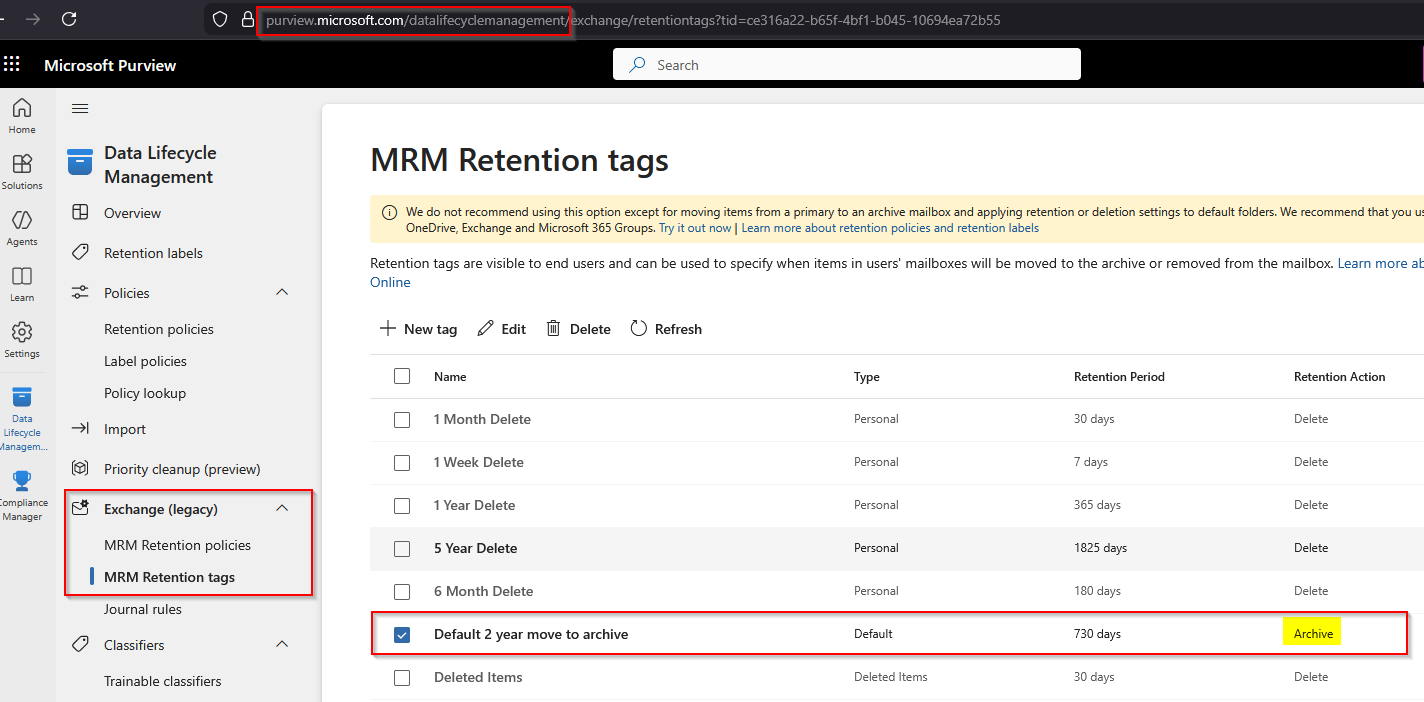Screen dimensions: 1424x702
Task: Collapse the Exchange (legacy) section chevron
Action: point(282,509)
